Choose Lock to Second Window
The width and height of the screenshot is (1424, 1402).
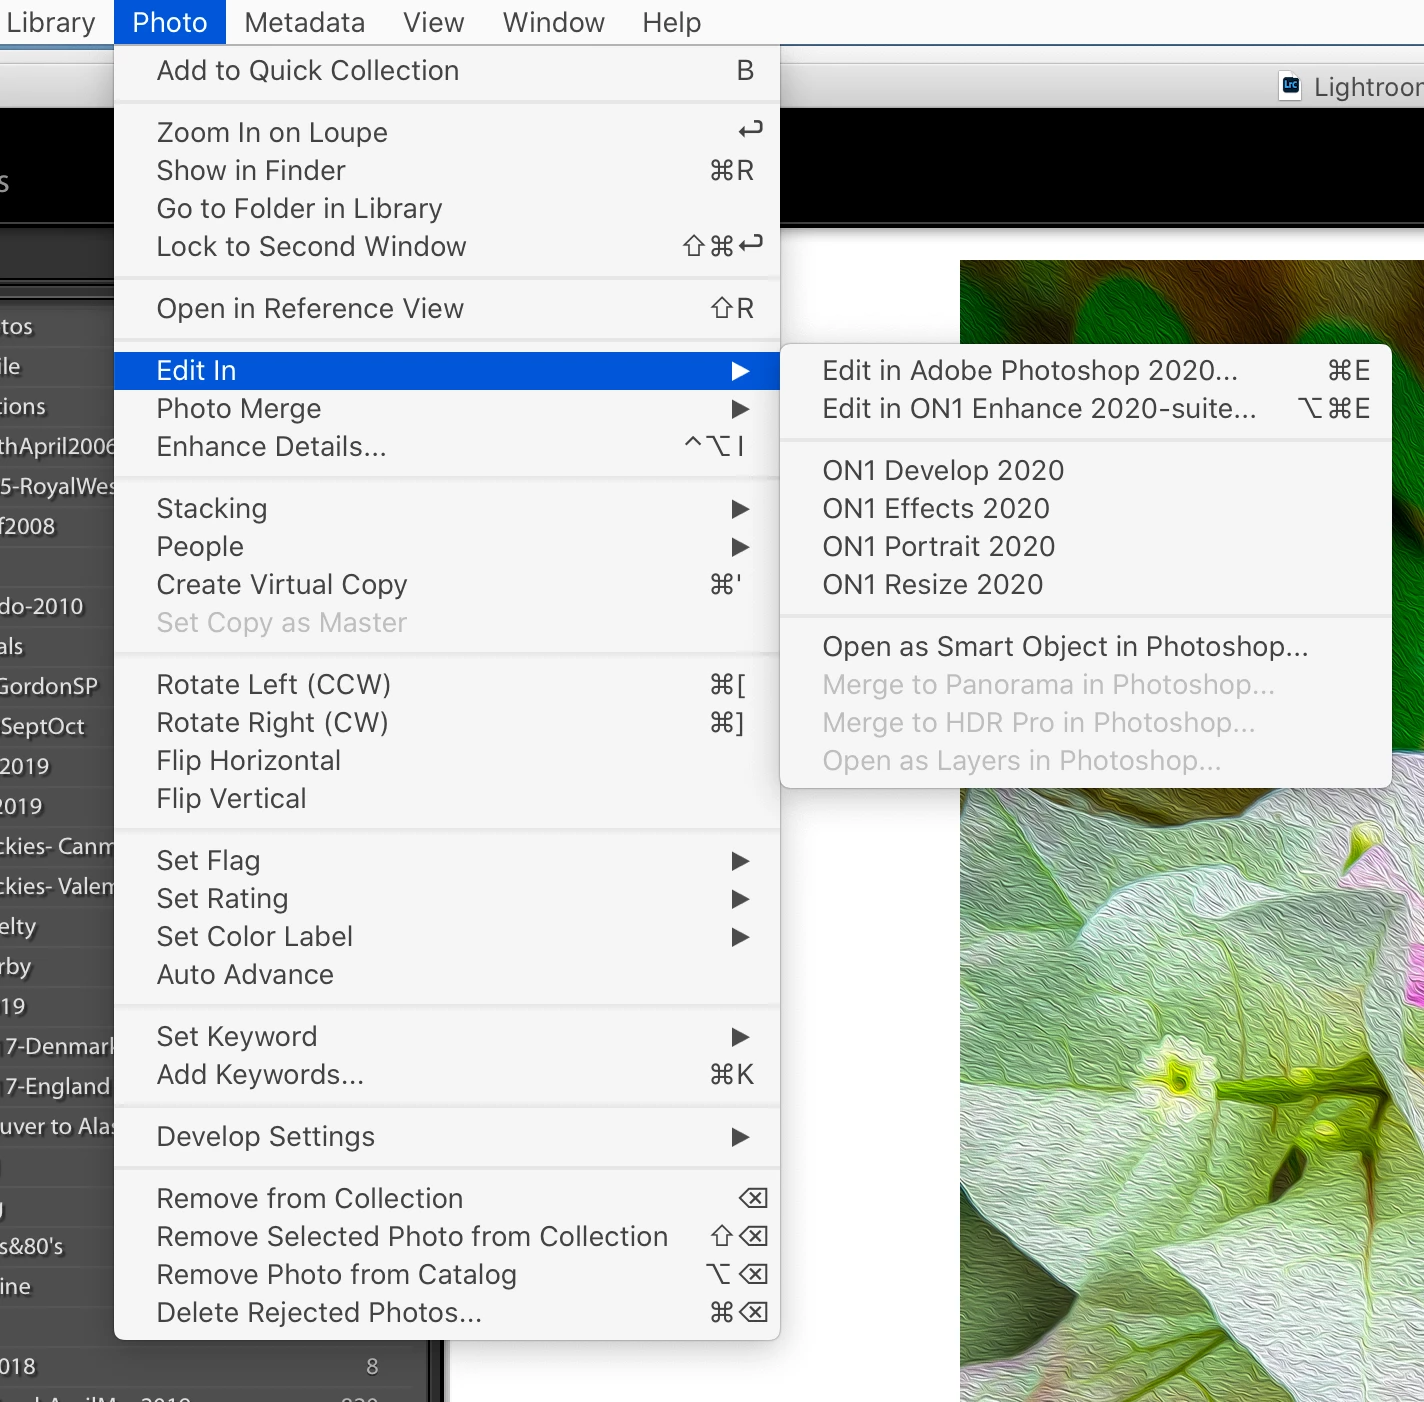click(x=447, y=247)
